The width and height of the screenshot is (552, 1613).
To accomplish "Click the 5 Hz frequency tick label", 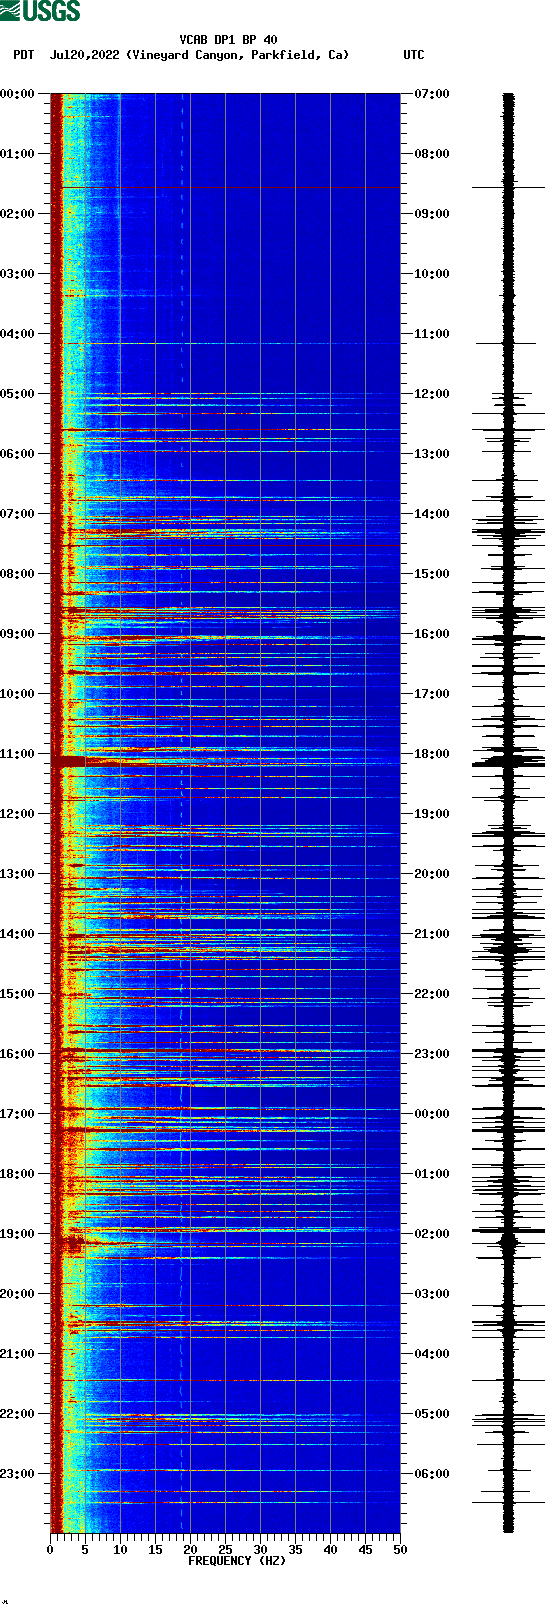I will coord(85,1550).
